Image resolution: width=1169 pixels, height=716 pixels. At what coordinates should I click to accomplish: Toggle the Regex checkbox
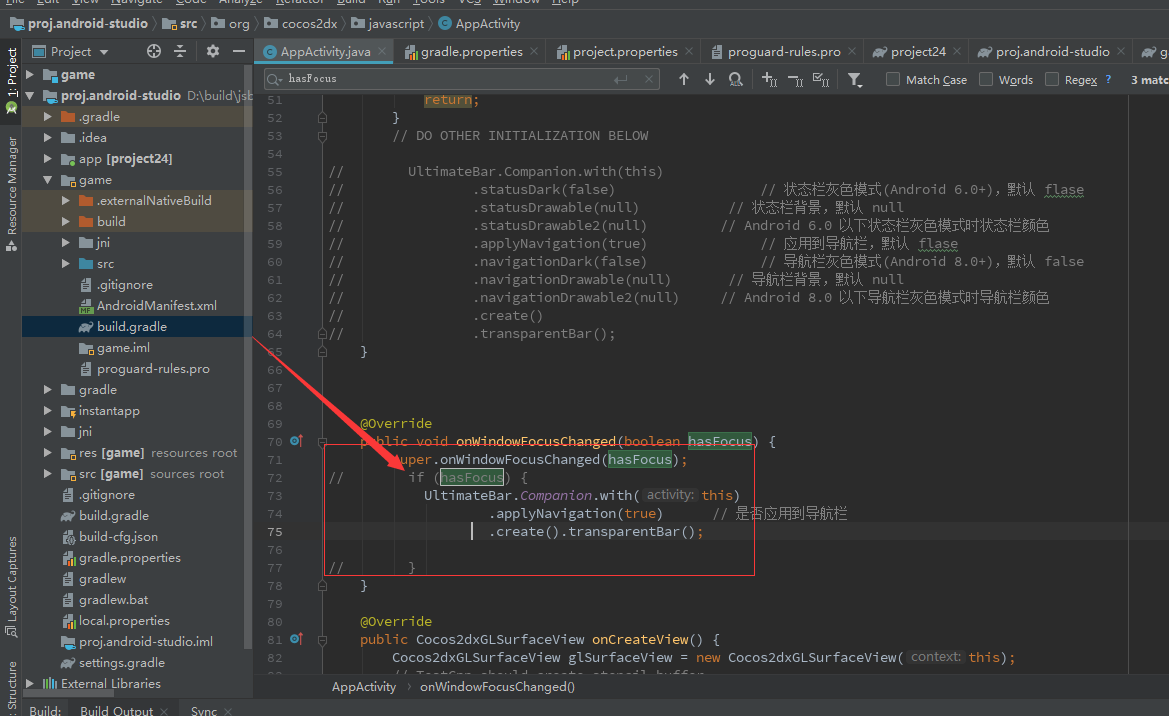pos(1052,79)
